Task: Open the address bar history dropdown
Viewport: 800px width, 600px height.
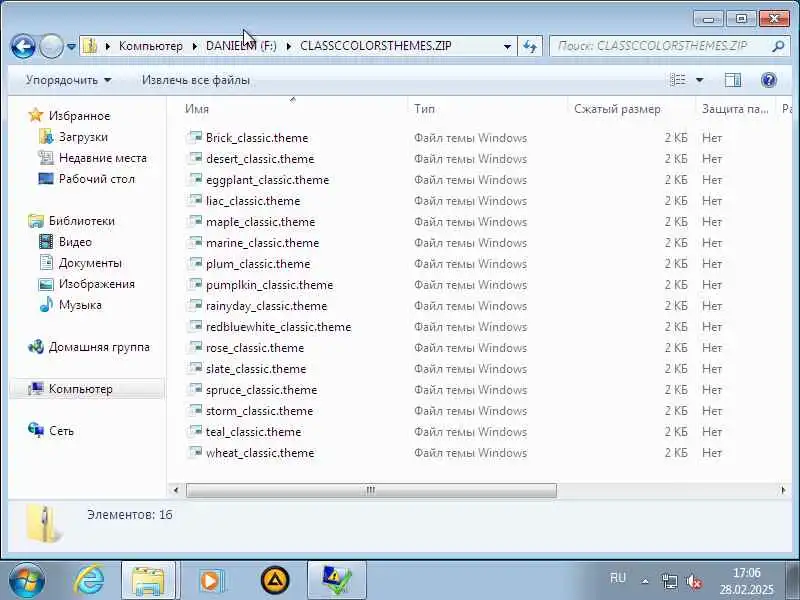Action: 507,46
